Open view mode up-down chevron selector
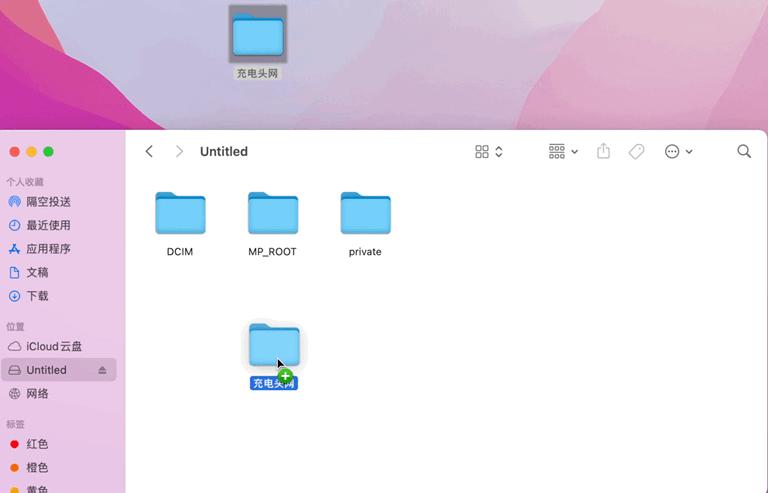 499,152
